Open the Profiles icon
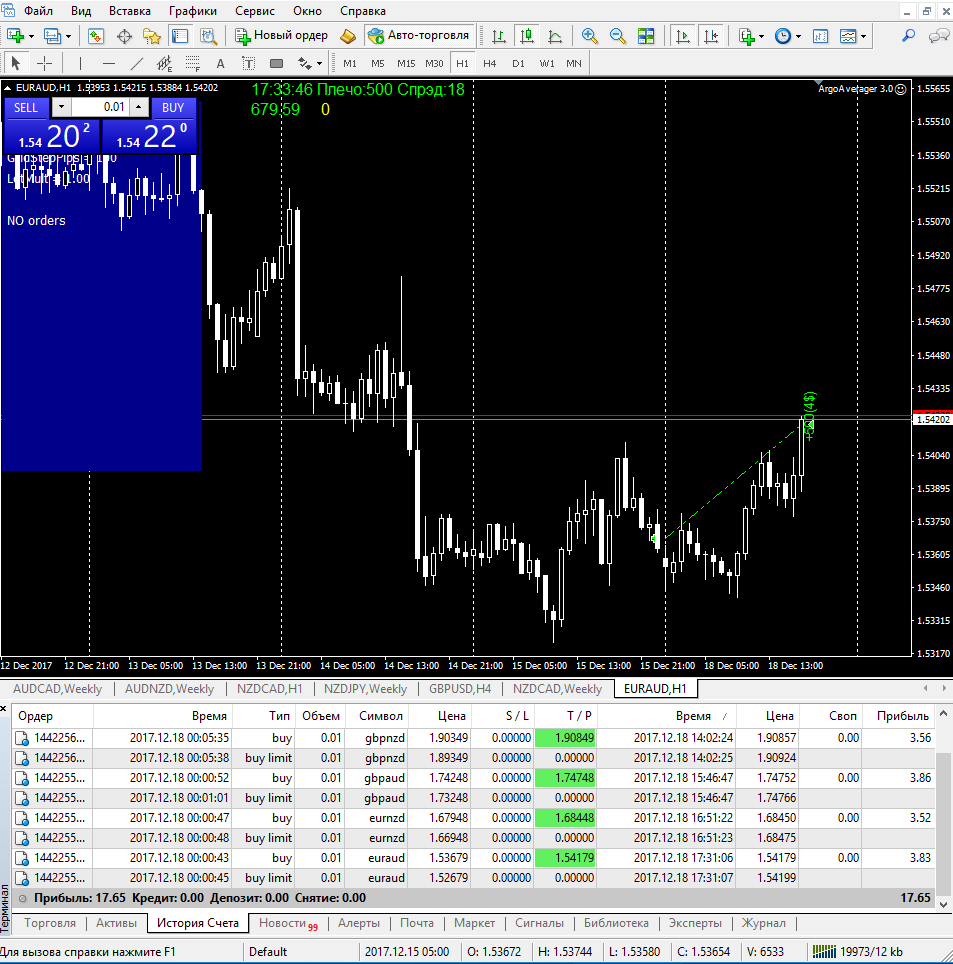 (x=52, y=36)
